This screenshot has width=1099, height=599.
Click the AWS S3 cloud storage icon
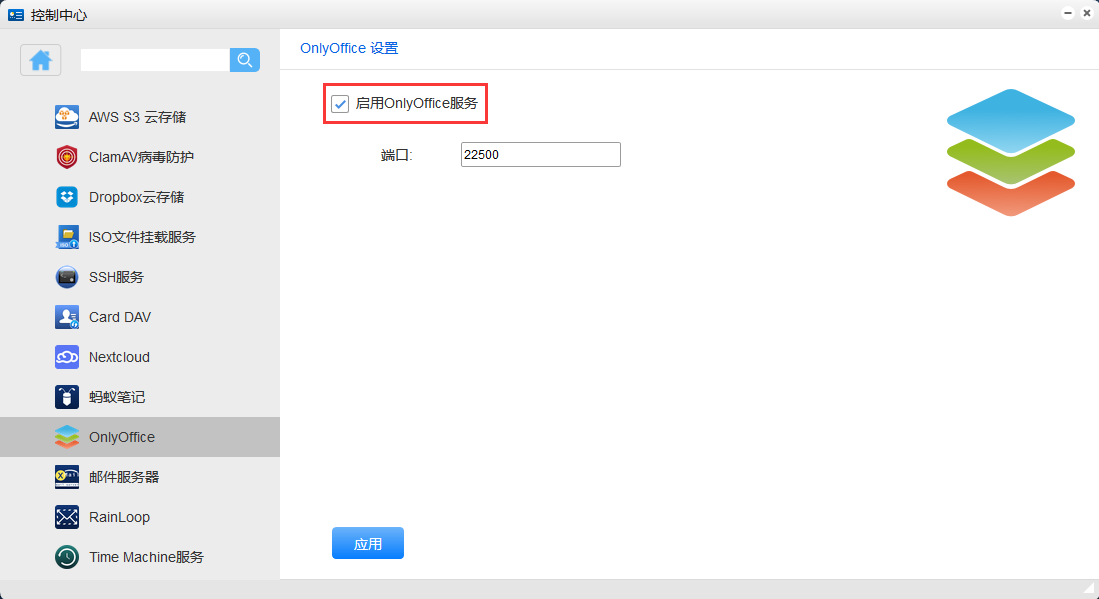67,117
